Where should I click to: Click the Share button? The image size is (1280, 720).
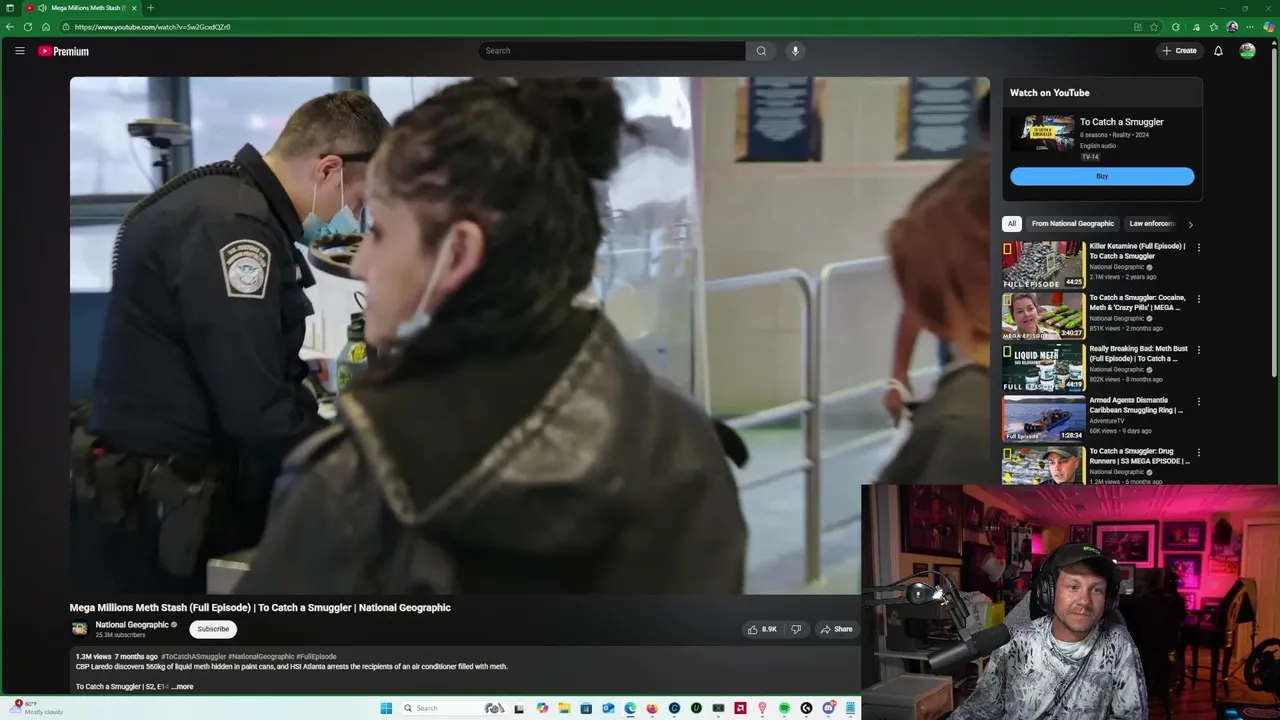[x=836, y=629]
